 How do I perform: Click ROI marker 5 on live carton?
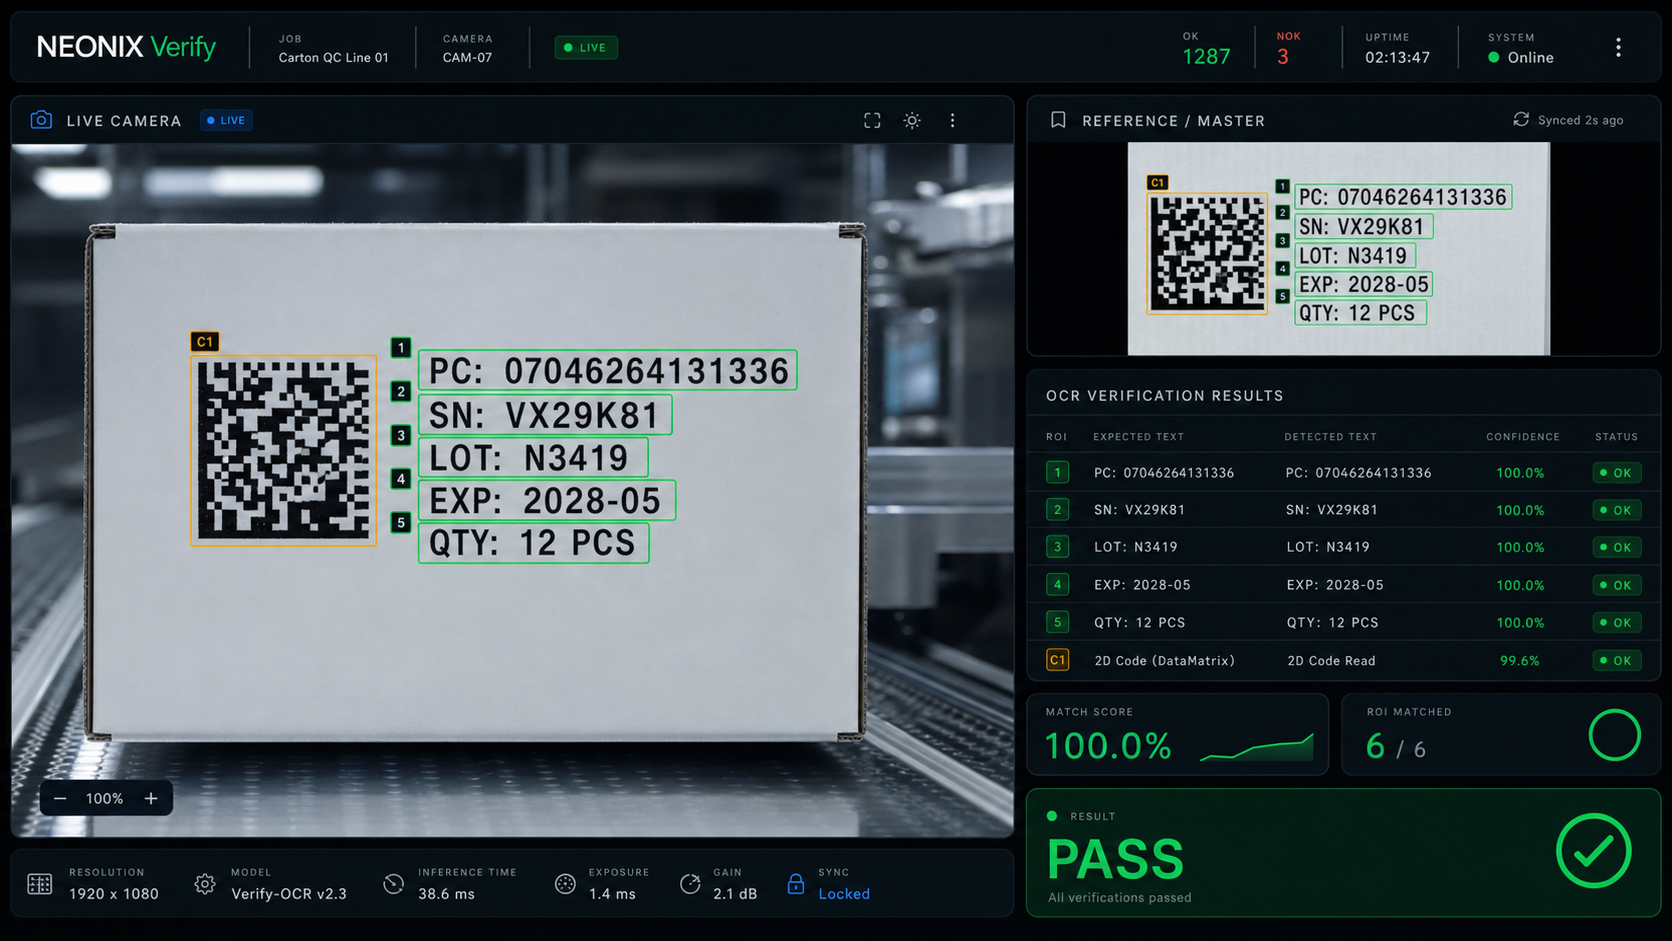click(401, 522)
